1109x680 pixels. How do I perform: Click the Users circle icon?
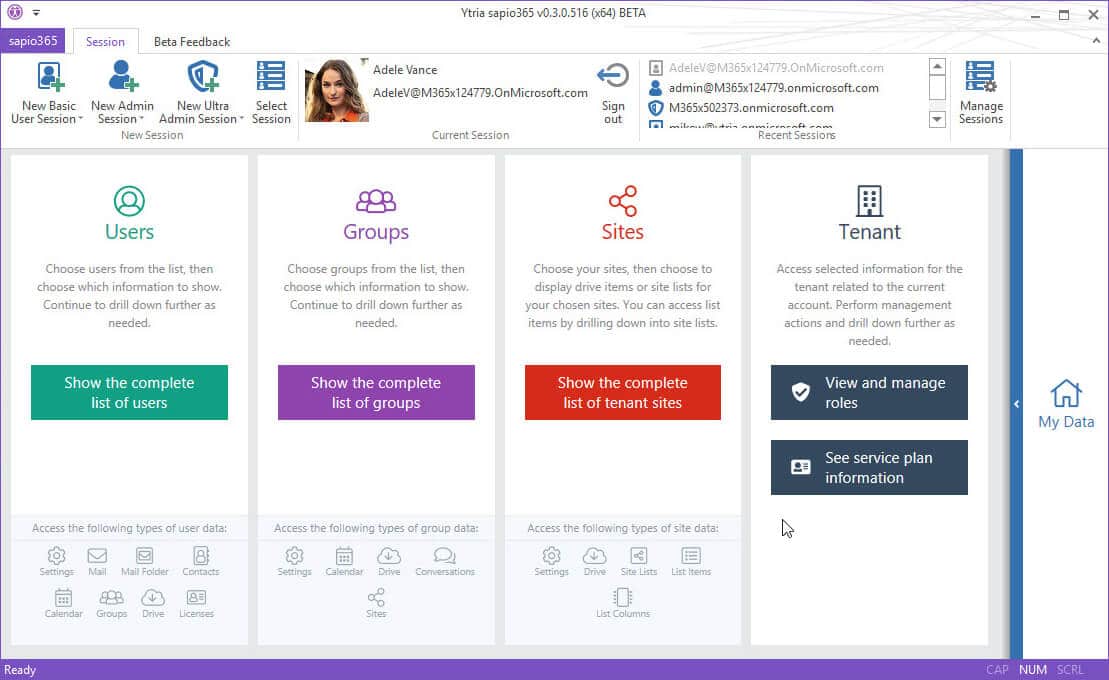point(129,201)
